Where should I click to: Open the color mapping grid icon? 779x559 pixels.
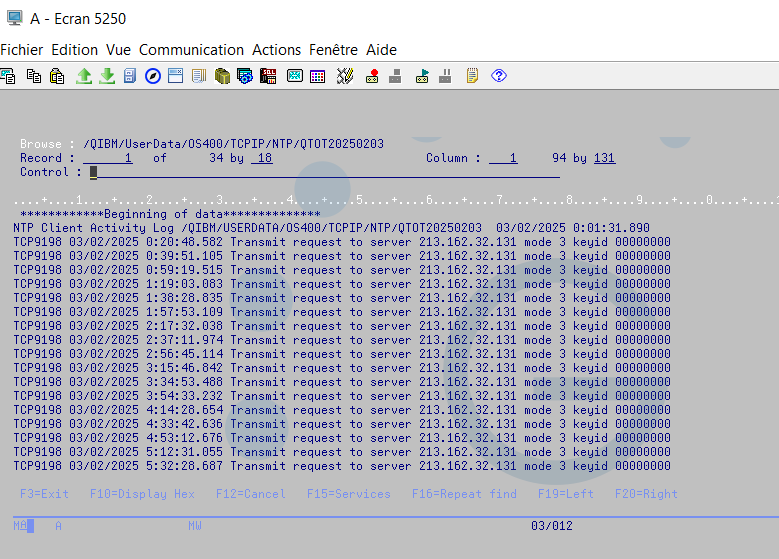[x=317, y=76]
